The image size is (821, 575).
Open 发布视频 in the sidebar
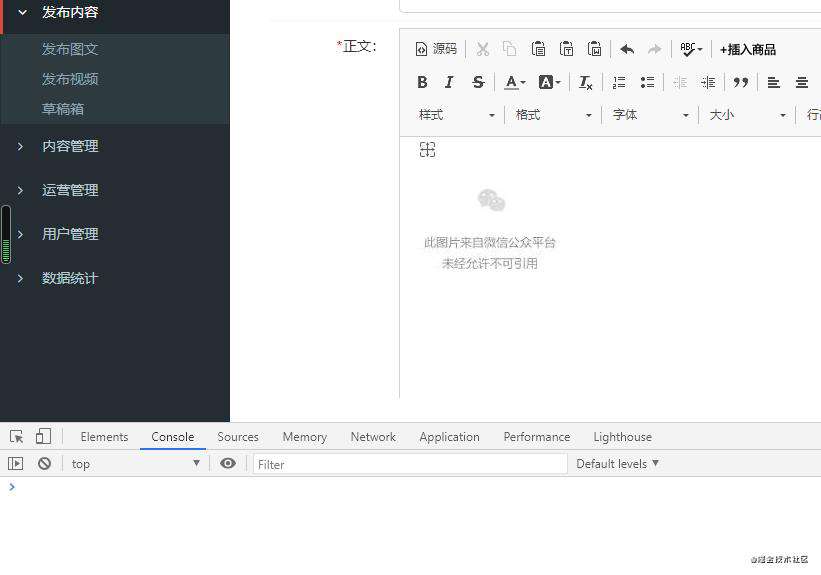point(70,79)
